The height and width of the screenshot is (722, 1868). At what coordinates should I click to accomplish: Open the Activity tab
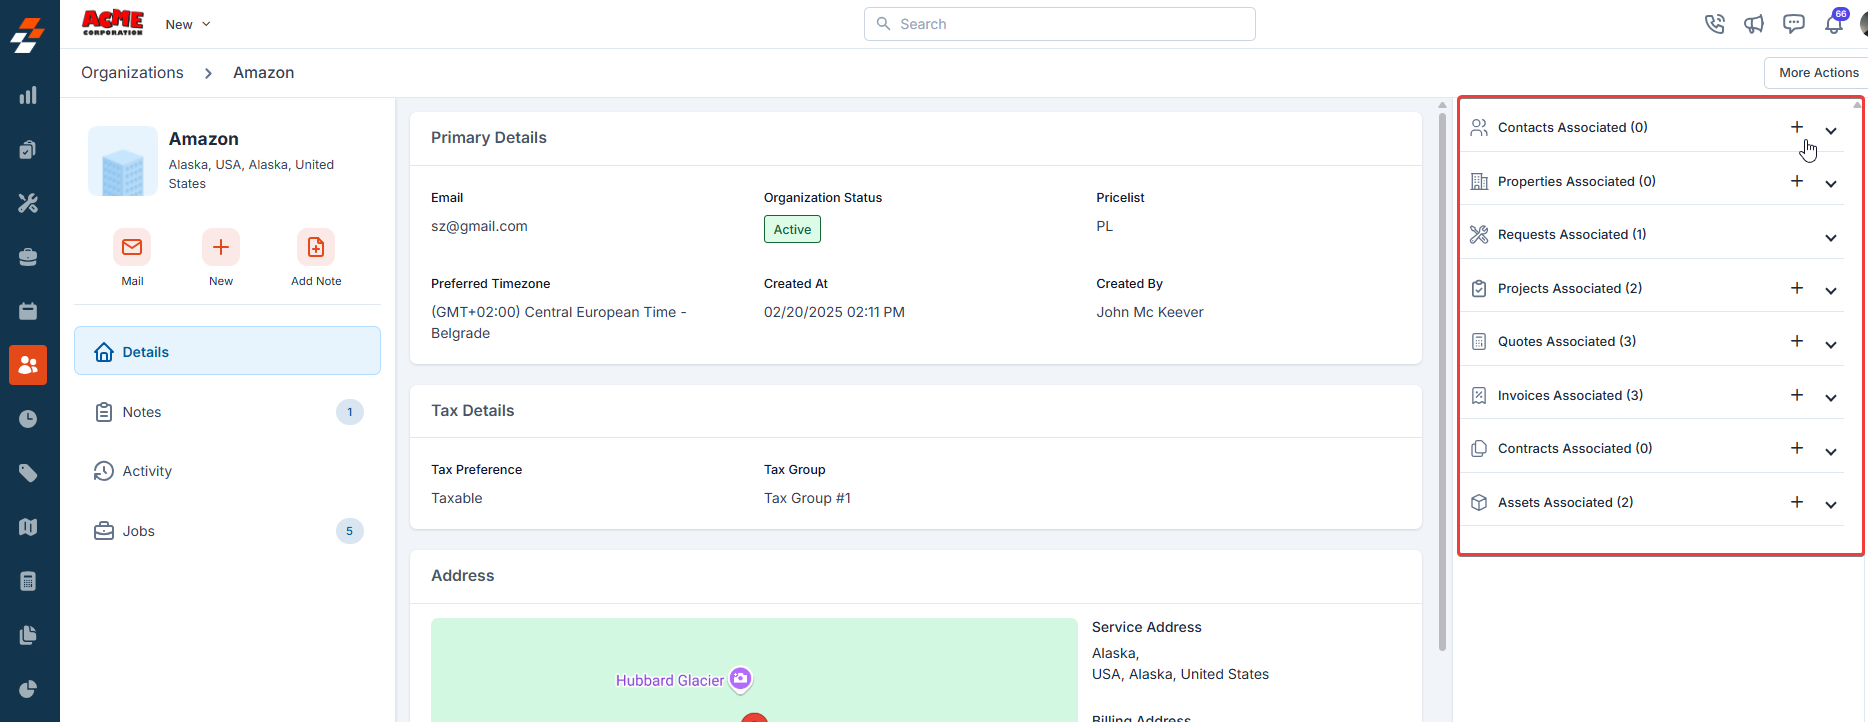coord(227,471)
